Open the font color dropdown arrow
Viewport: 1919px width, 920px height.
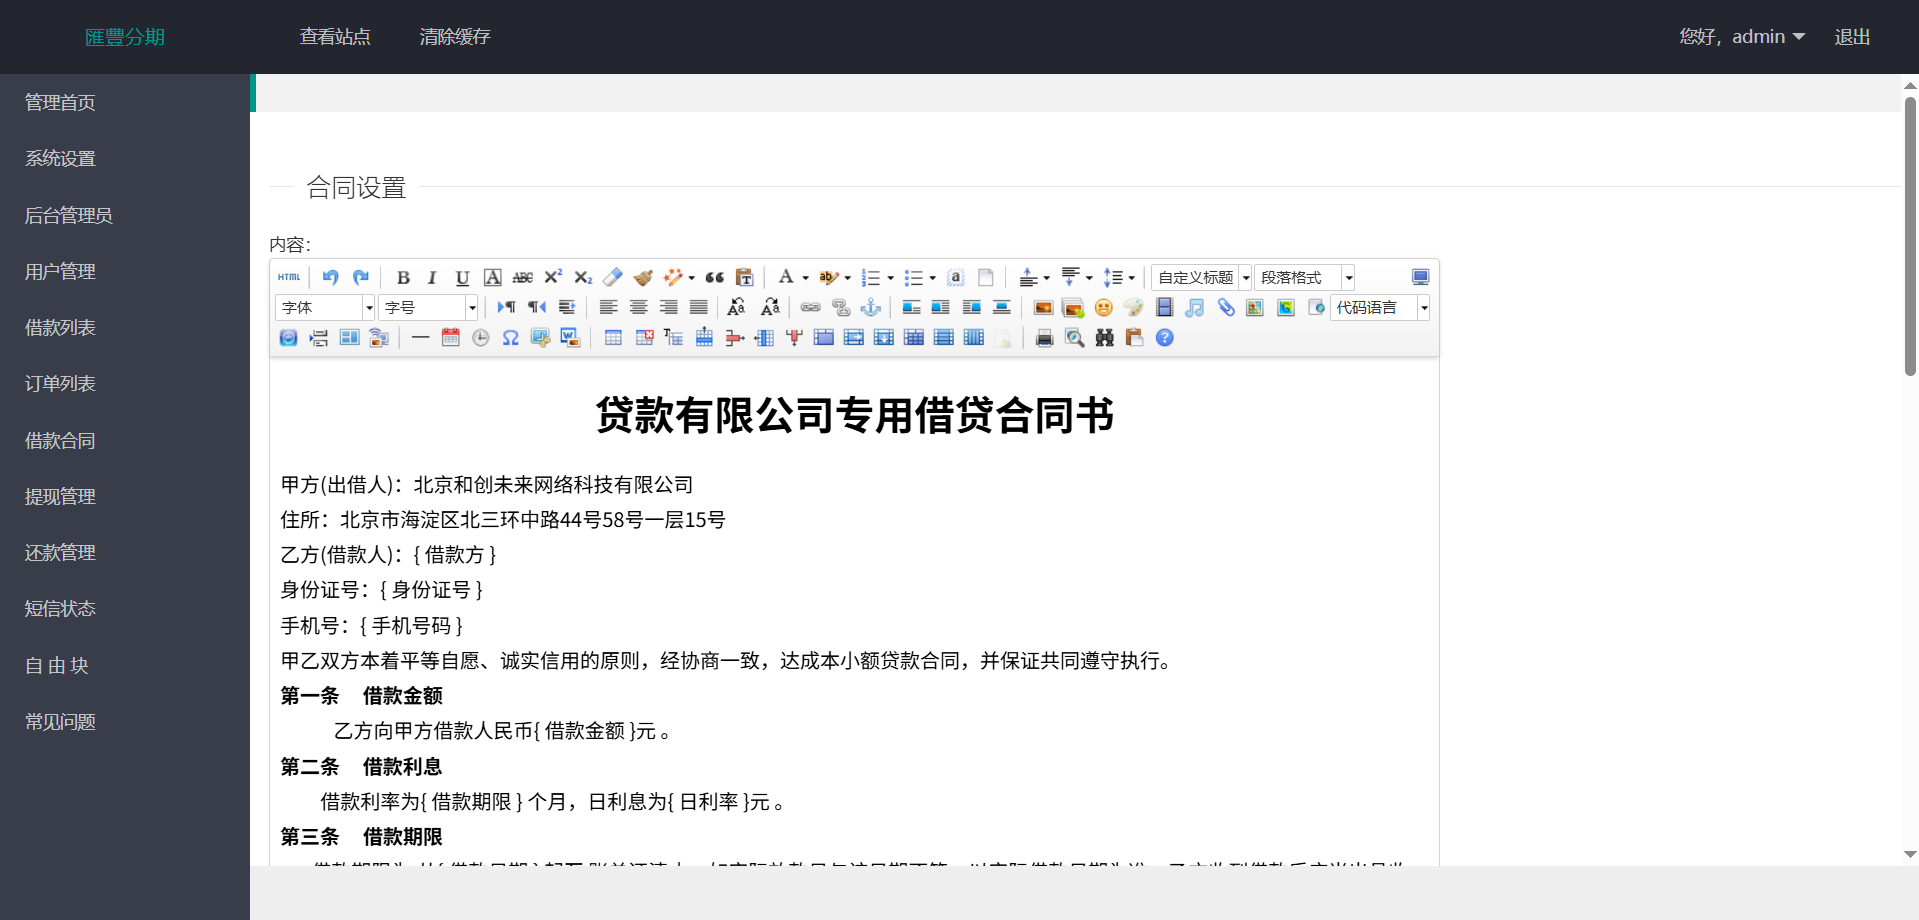[x=805, y=278]
